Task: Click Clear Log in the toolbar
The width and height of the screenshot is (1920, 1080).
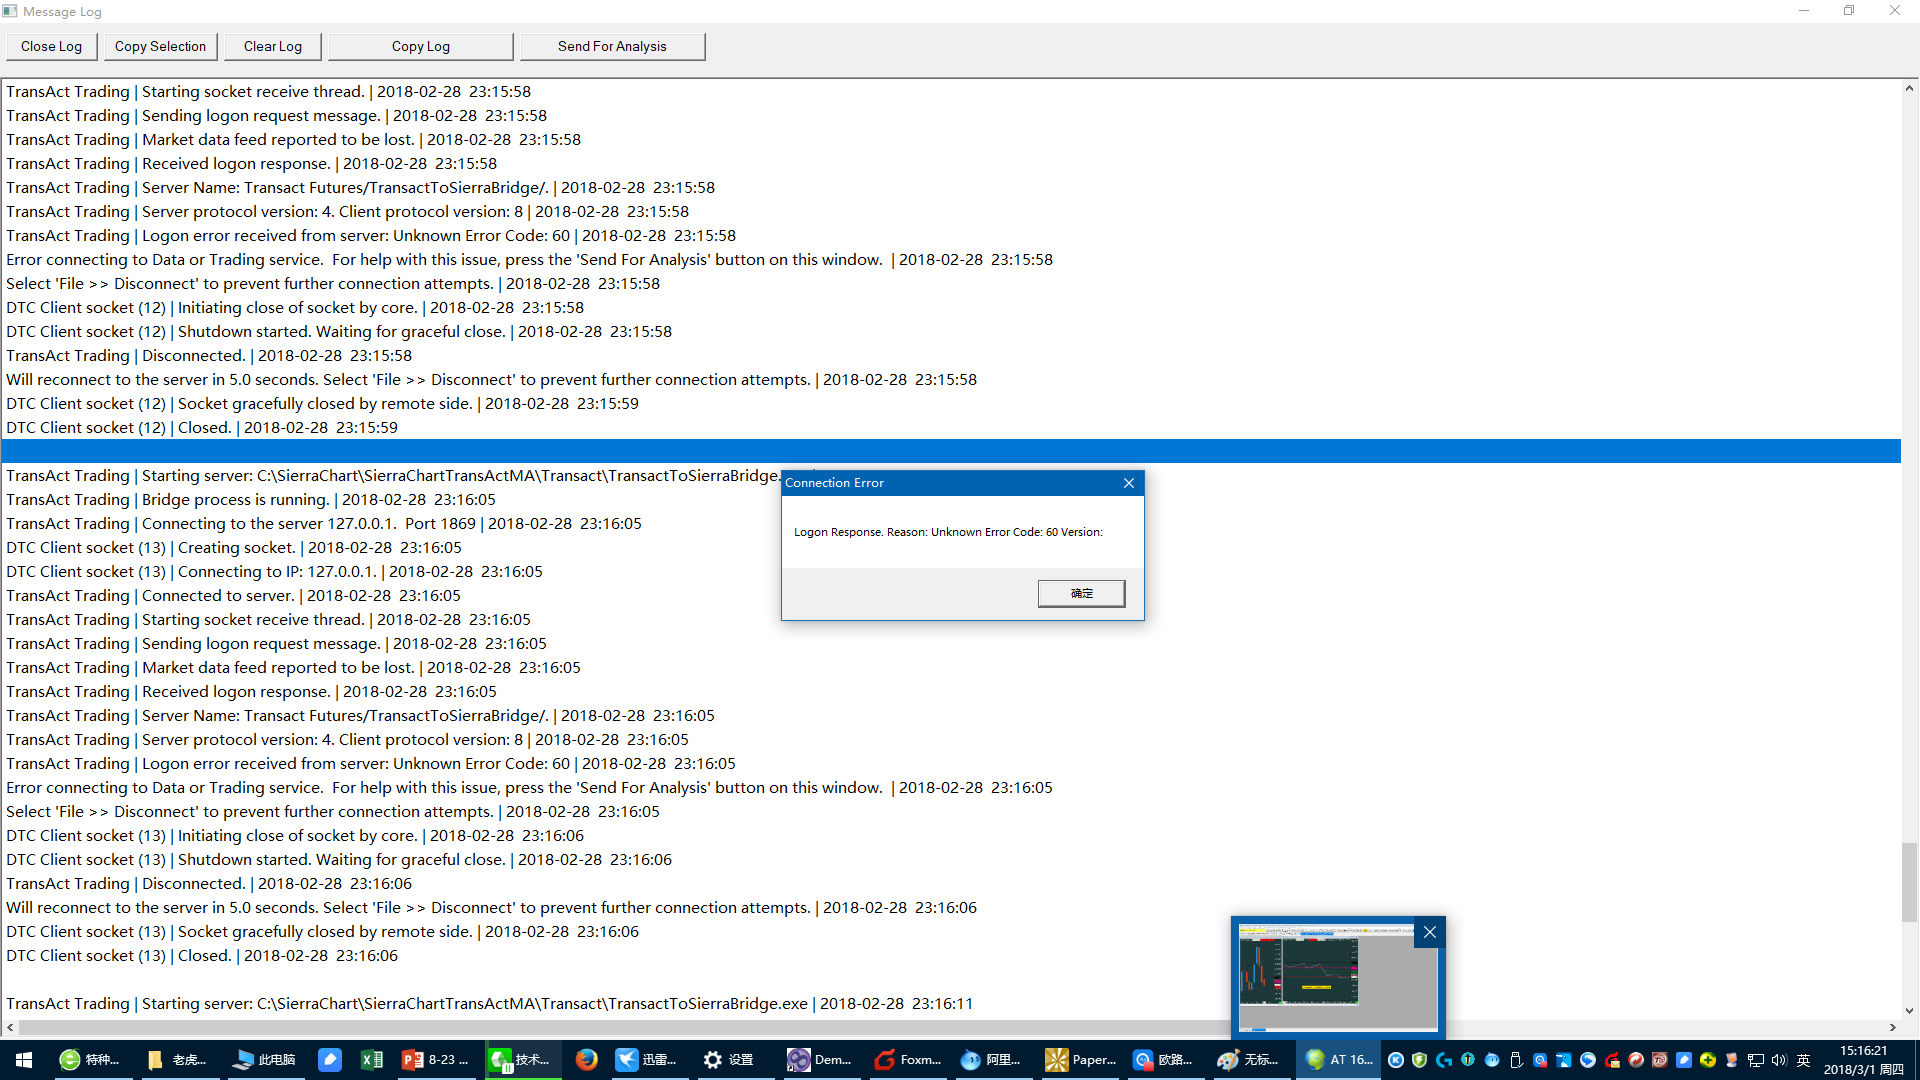Action: [x=272, y=46]
